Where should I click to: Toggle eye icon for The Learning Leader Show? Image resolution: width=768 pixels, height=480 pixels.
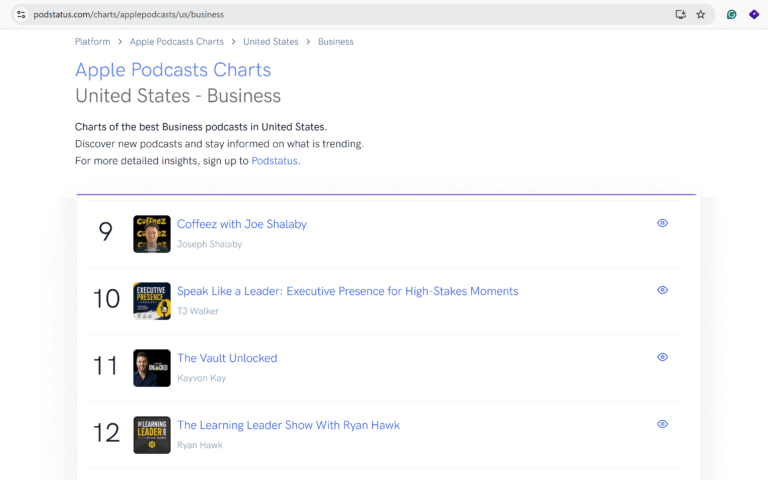pos(662,425)
